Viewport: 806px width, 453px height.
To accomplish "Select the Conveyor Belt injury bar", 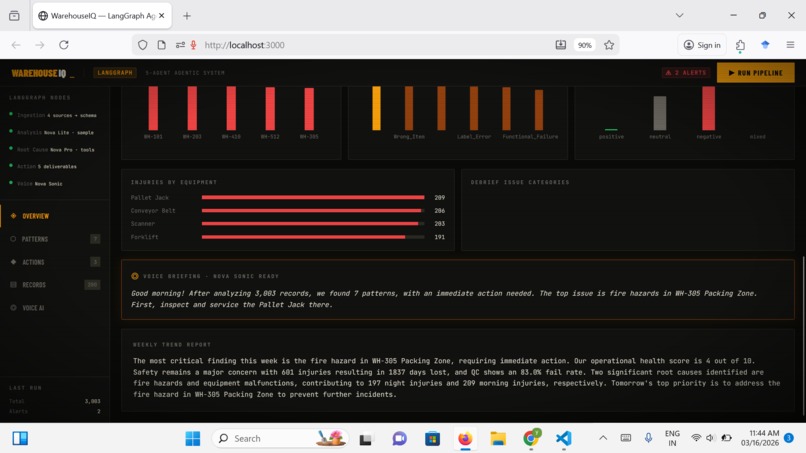I will pos(313,211).
